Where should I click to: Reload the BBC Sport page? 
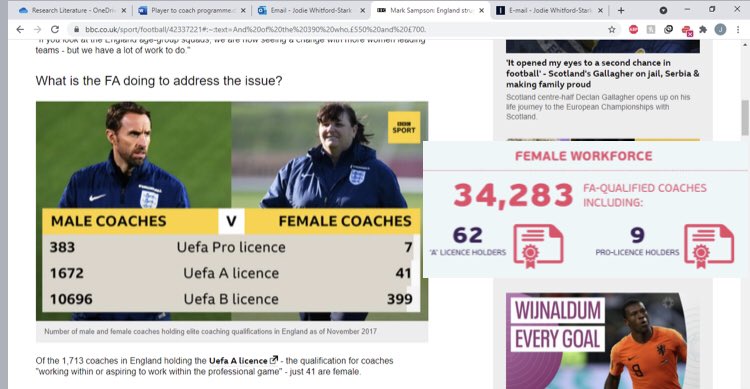coord(55,30)
